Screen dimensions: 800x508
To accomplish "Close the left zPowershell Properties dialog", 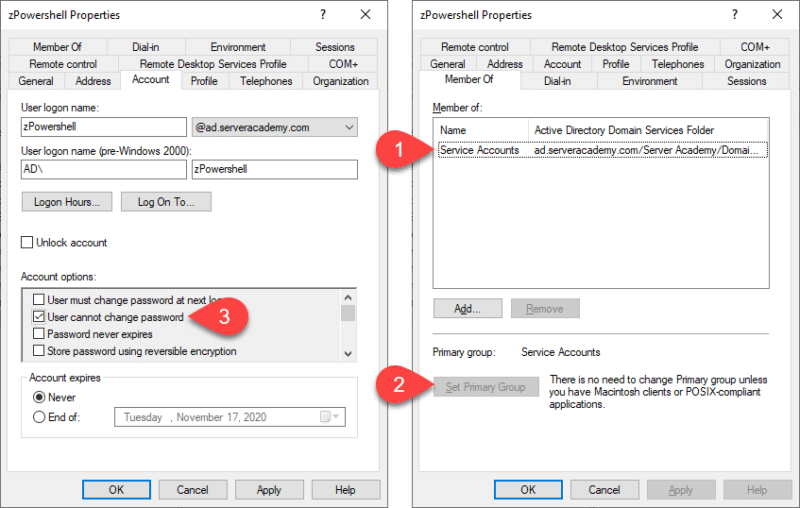I will tap(360, 15).
